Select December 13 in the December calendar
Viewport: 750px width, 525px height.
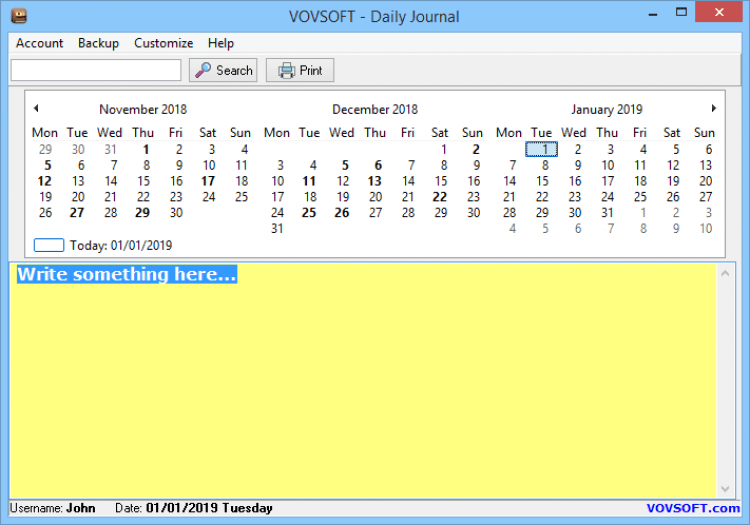(x=374, y=181)
